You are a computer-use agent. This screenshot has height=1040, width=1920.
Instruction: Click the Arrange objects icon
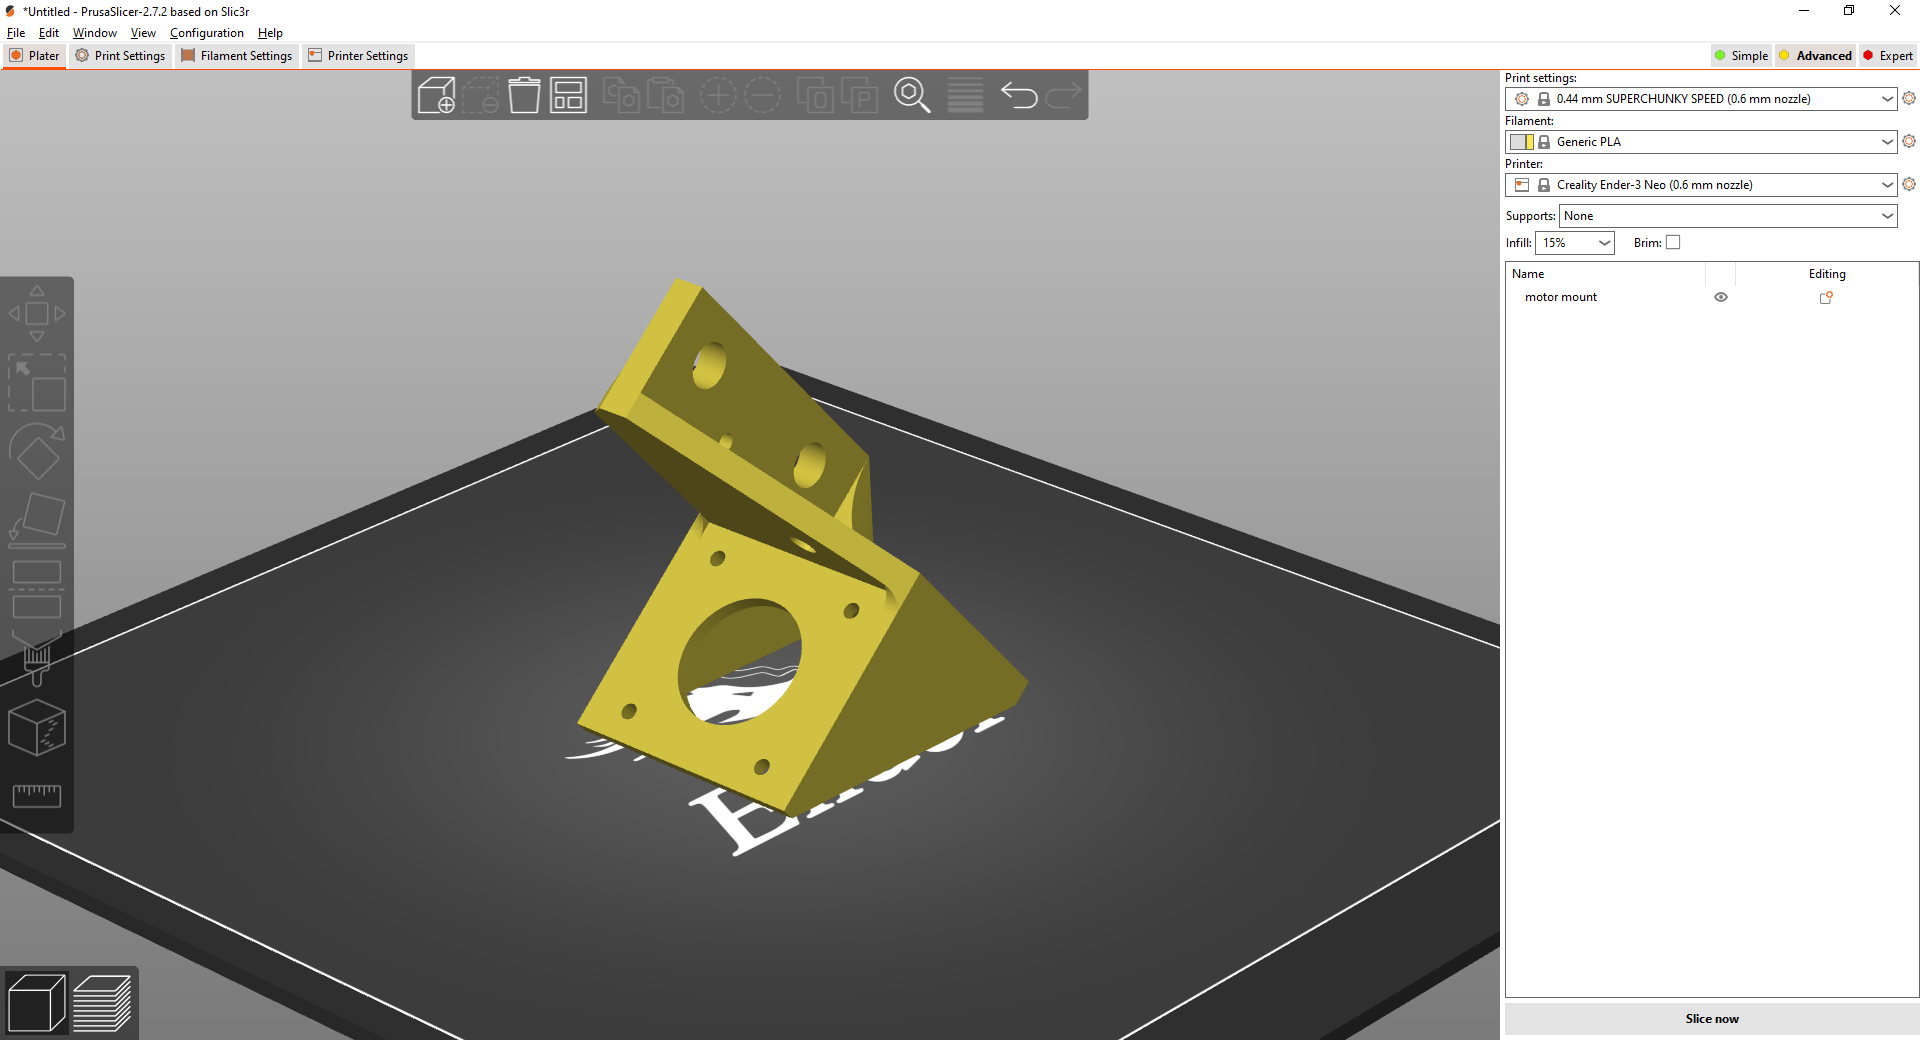[x=568, y=95]
